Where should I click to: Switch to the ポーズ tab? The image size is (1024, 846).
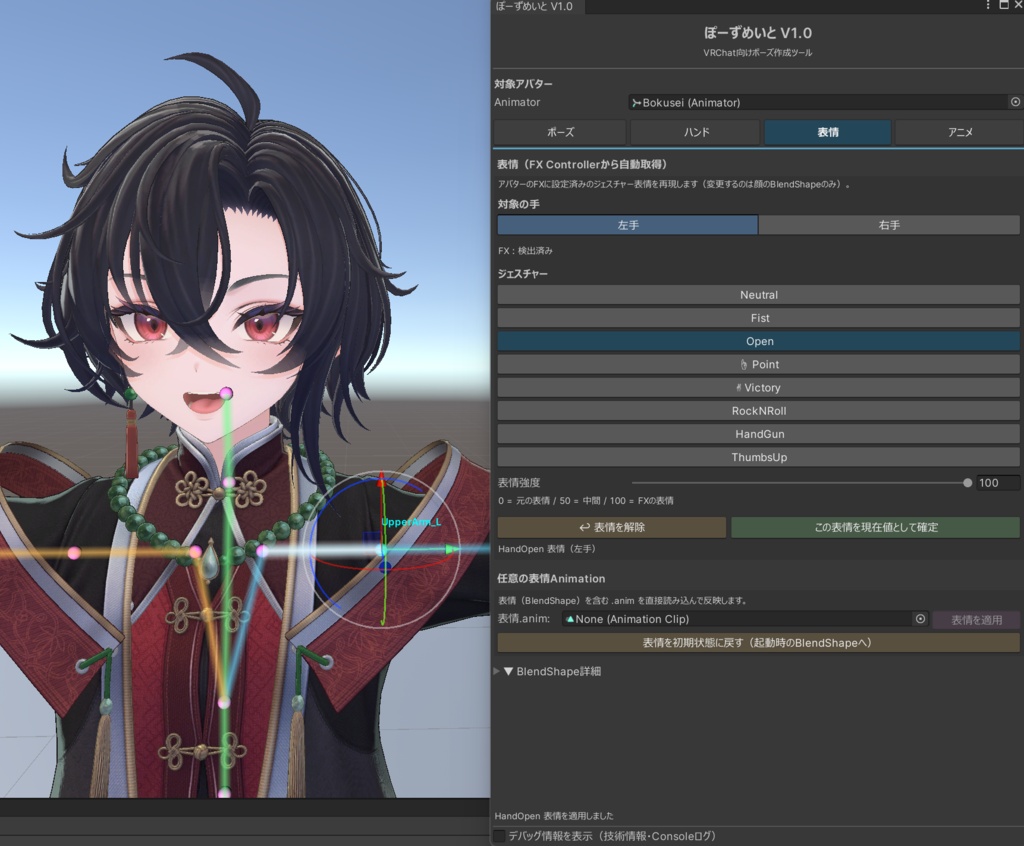[560, 132]
